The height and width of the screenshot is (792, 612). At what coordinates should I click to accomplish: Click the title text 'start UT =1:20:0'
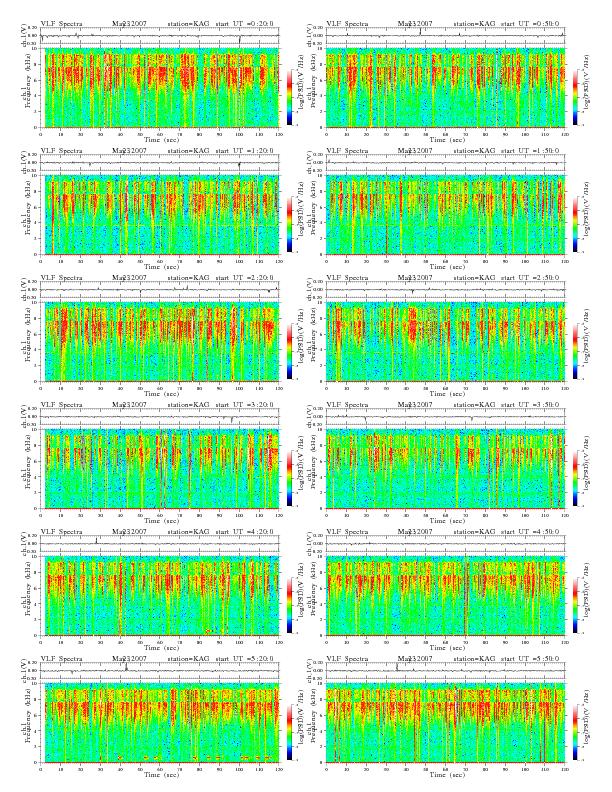click(x=244, y=151)
